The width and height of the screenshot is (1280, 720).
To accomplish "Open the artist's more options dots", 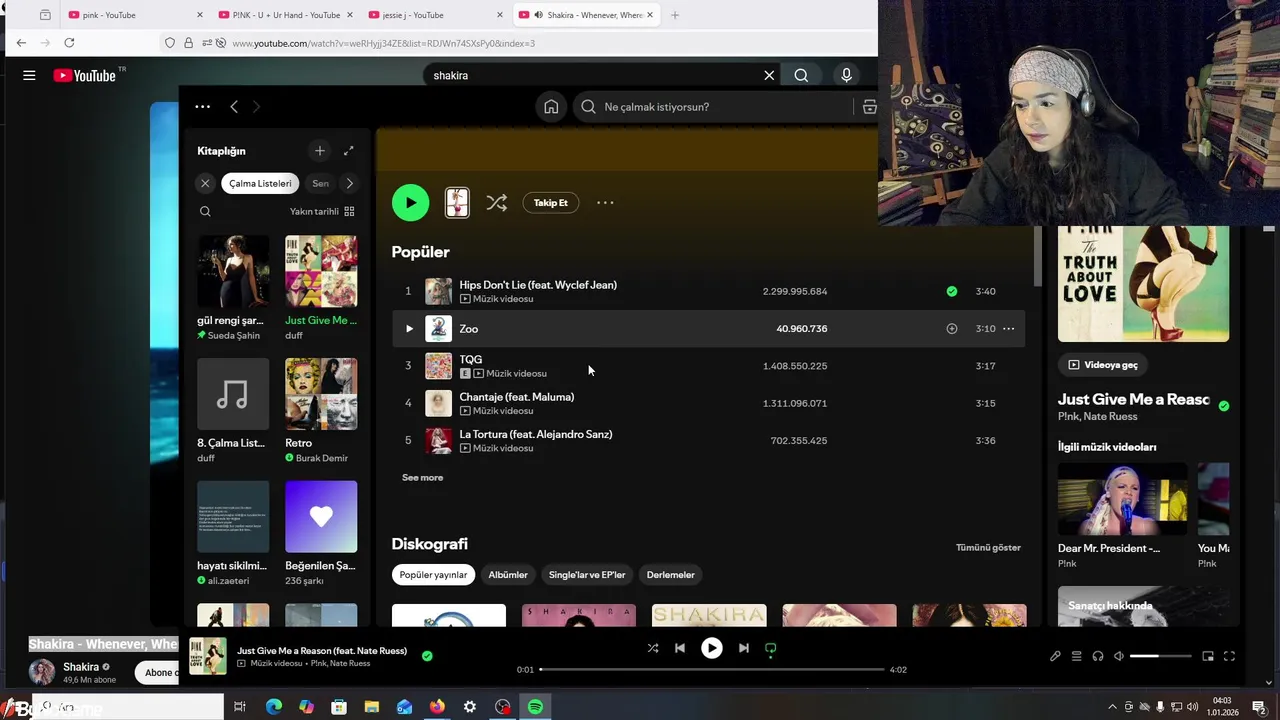I will pyautogui.click(x=605, y=203).
